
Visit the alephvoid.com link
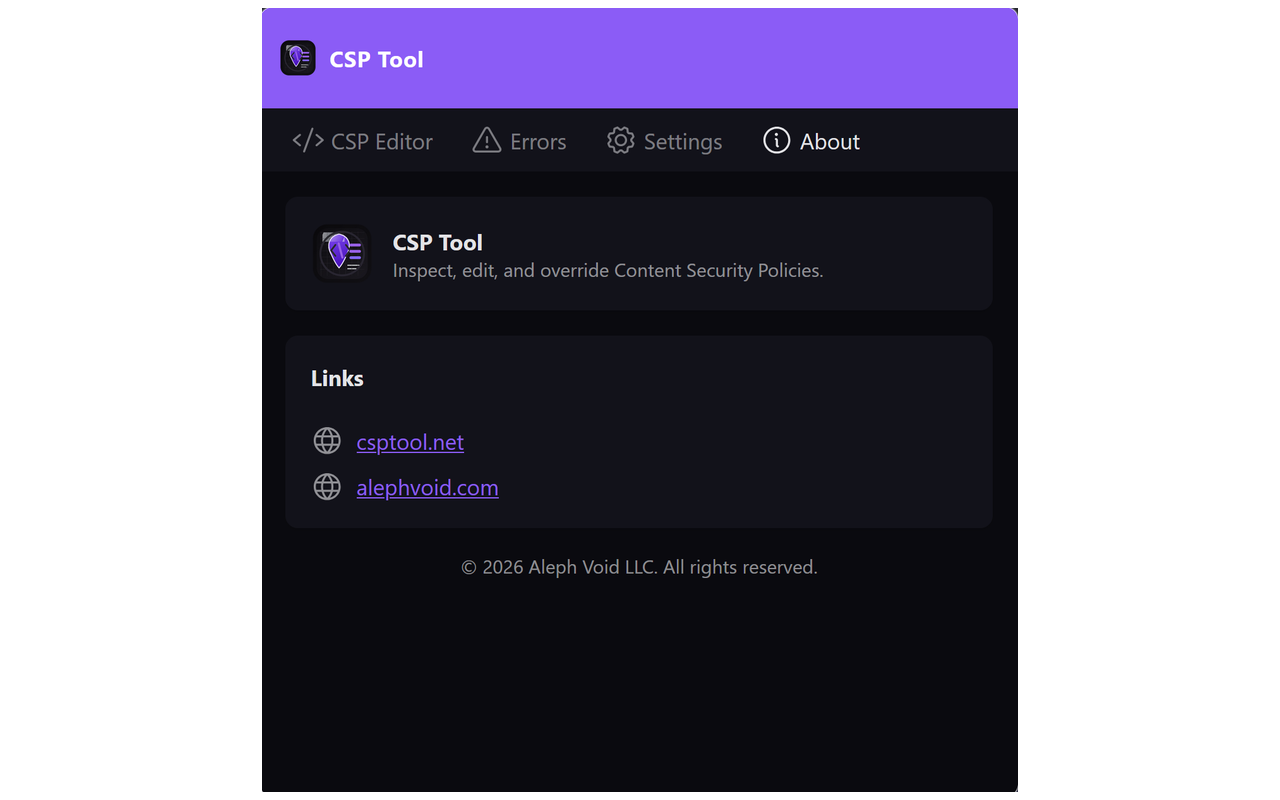click(x=427, y=487)
